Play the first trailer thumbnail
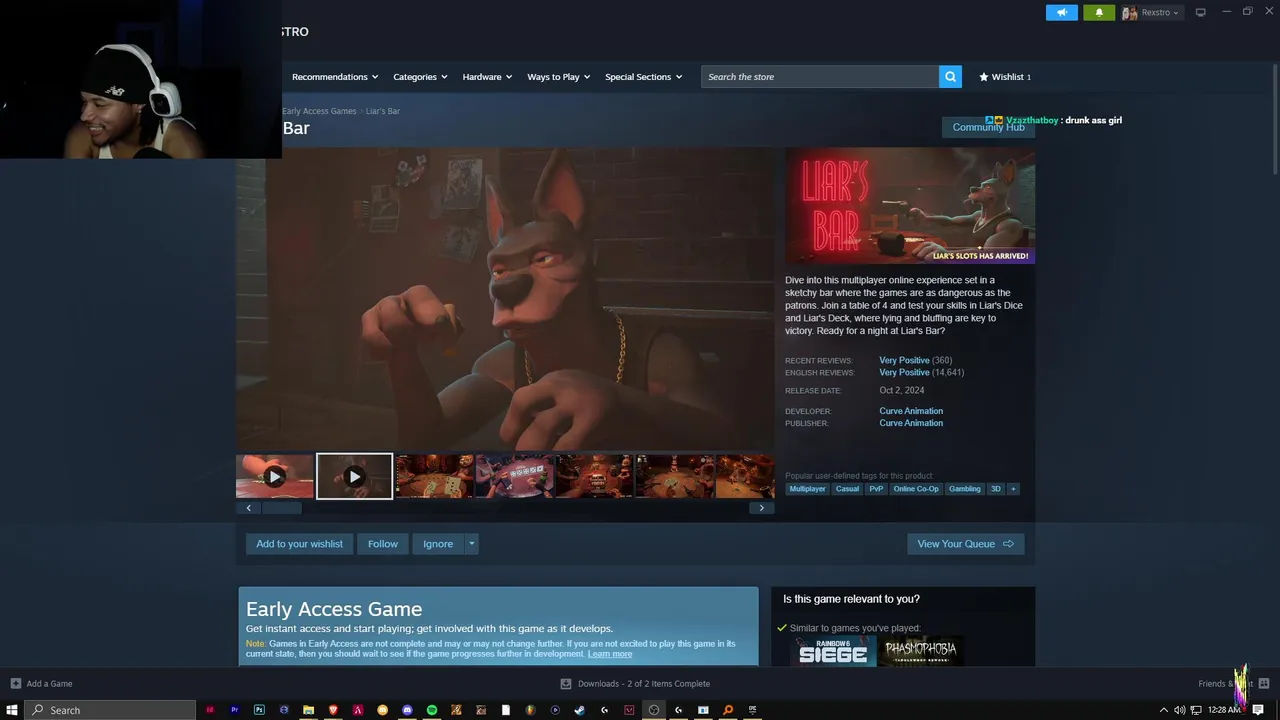Screen dimensions: 1280x720 pyautogui.click(x=275, y=477)
